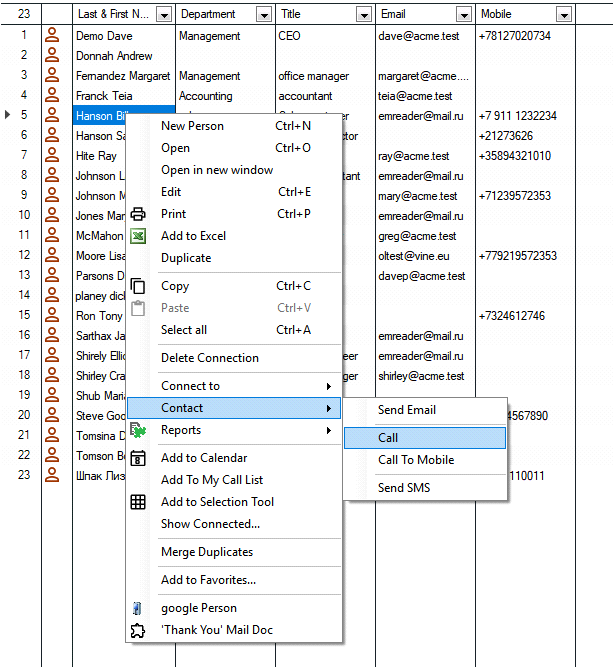The image size is (613, 667).
Task: Choose Open in new window
Action: coord(234,170)
